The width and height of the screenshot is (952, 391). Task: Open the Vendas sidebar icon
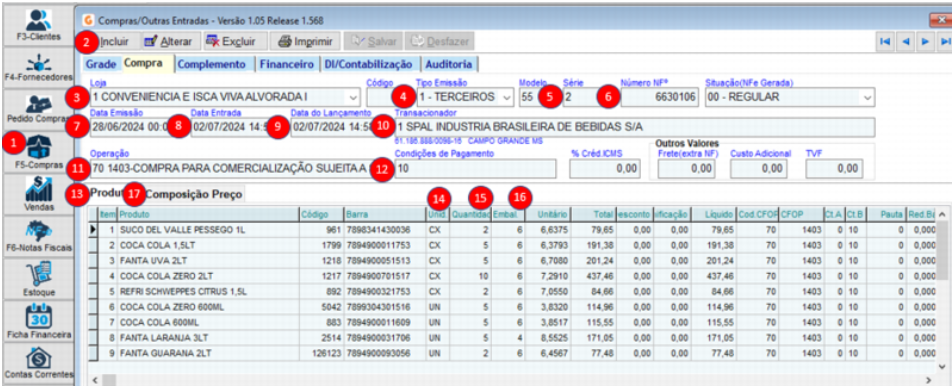tap(38, 194)
